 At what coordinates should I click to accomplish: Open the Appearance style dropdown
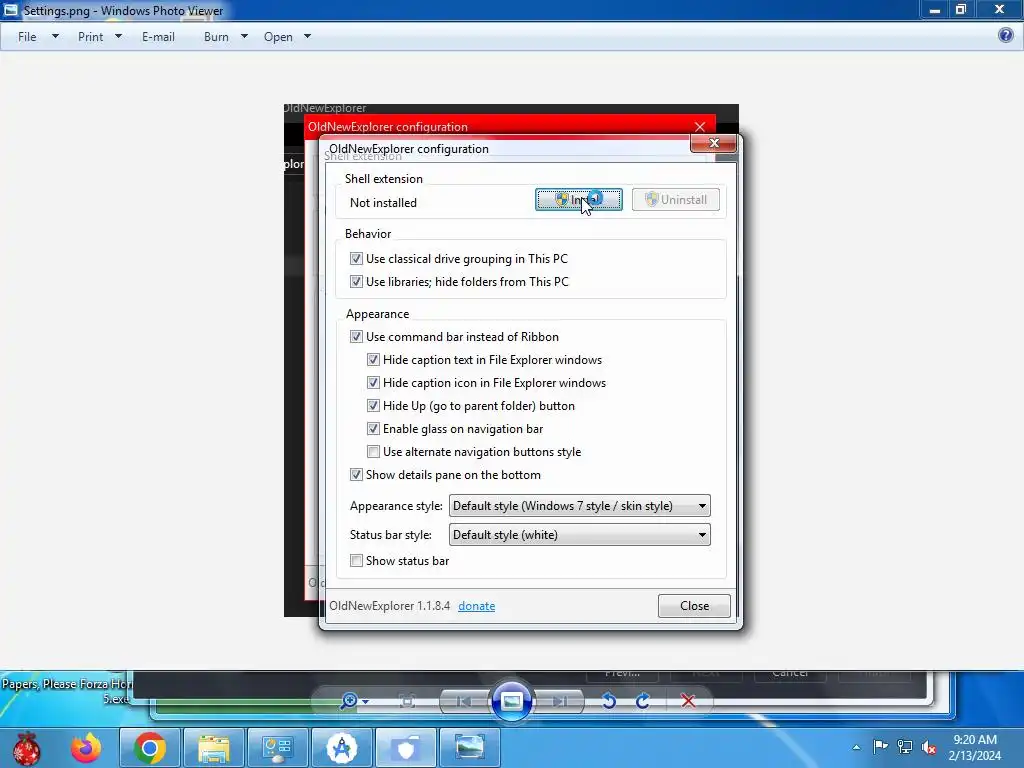point(579,506)
